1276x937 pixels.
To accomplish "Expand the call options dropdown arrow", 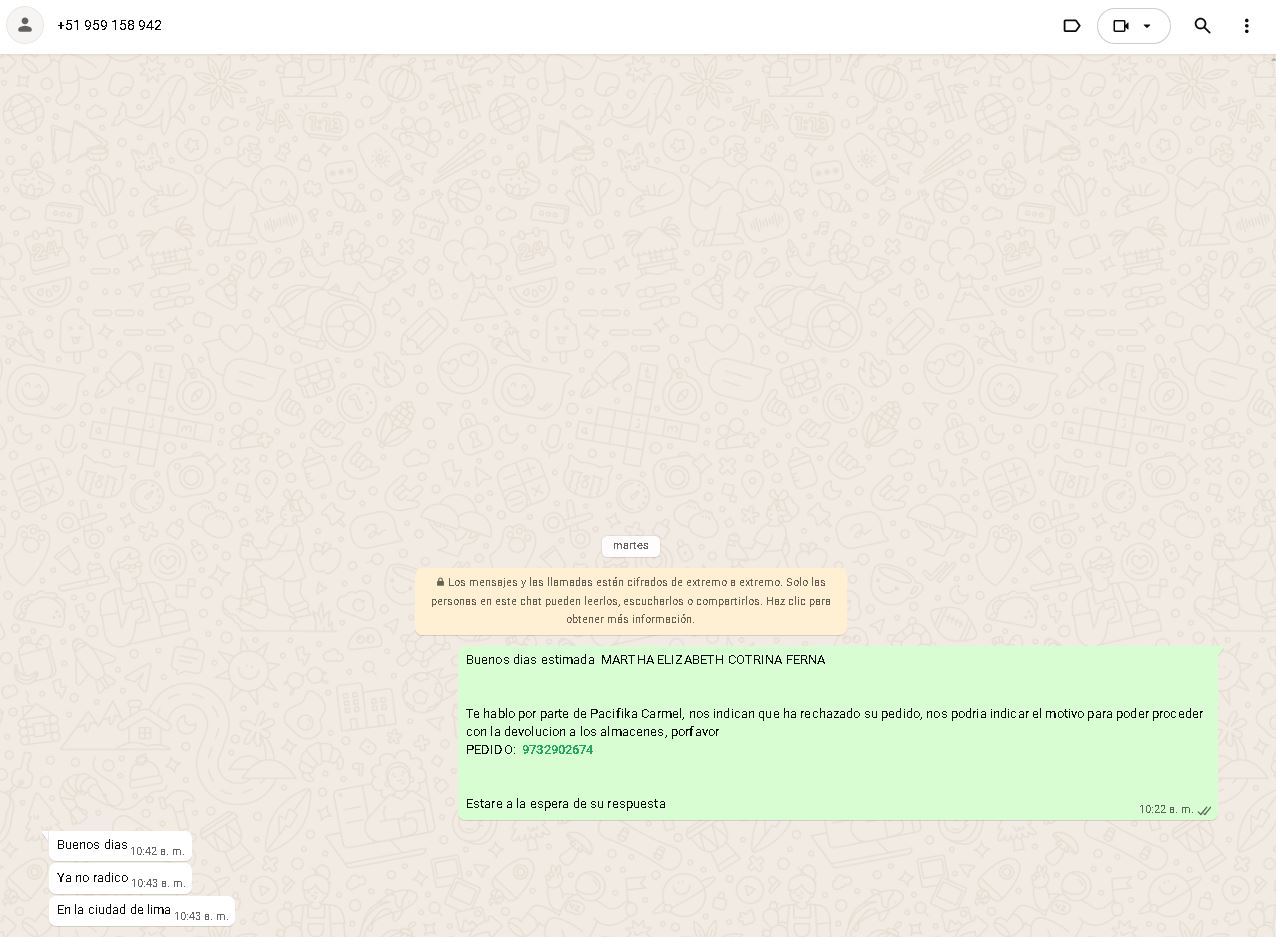I will click(1148, 26).
